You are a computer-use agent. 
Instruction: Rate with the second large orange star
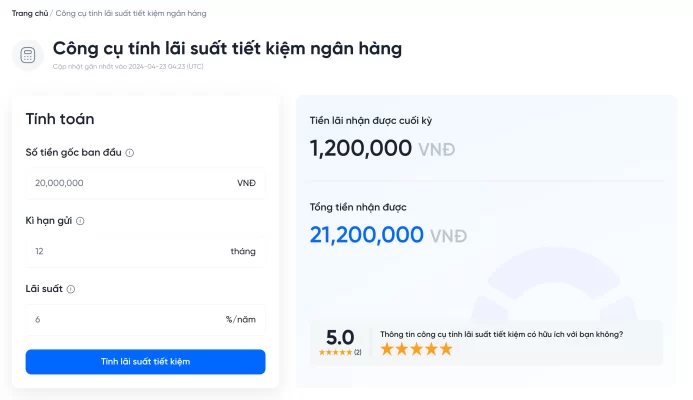(x=402, y=349)
